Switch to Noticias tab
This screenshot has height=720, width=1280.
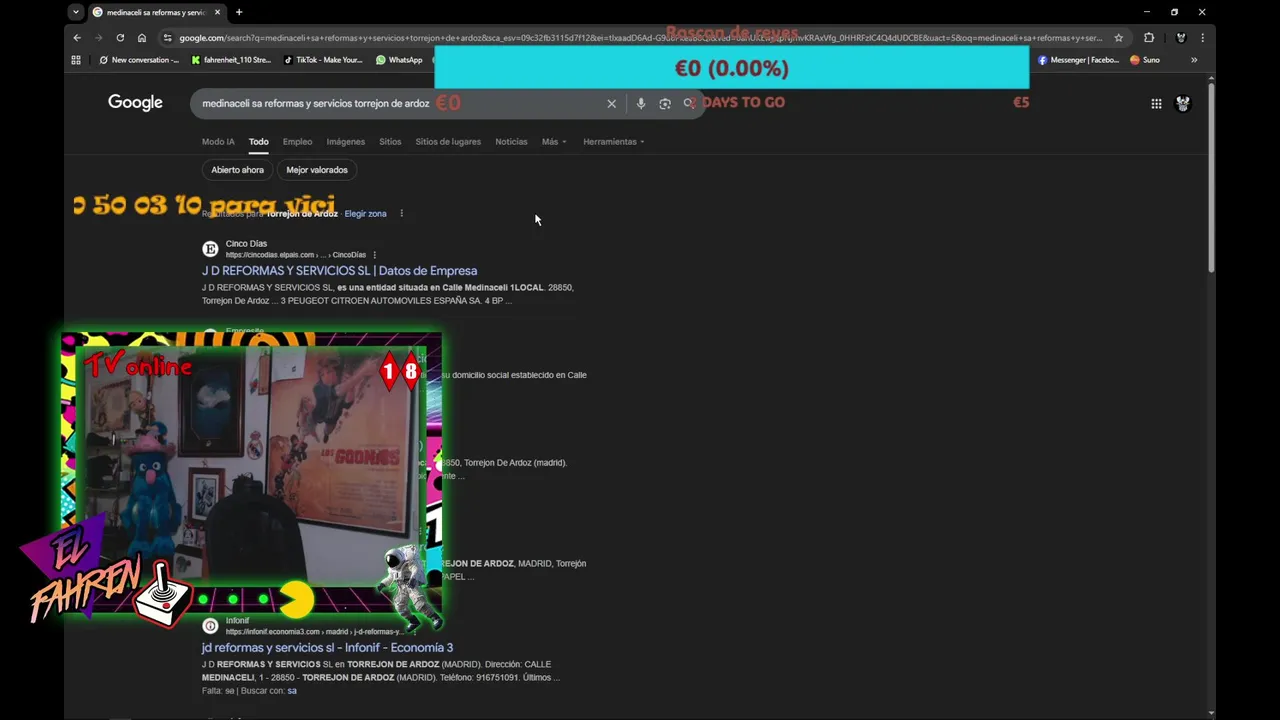coord(511,142)
